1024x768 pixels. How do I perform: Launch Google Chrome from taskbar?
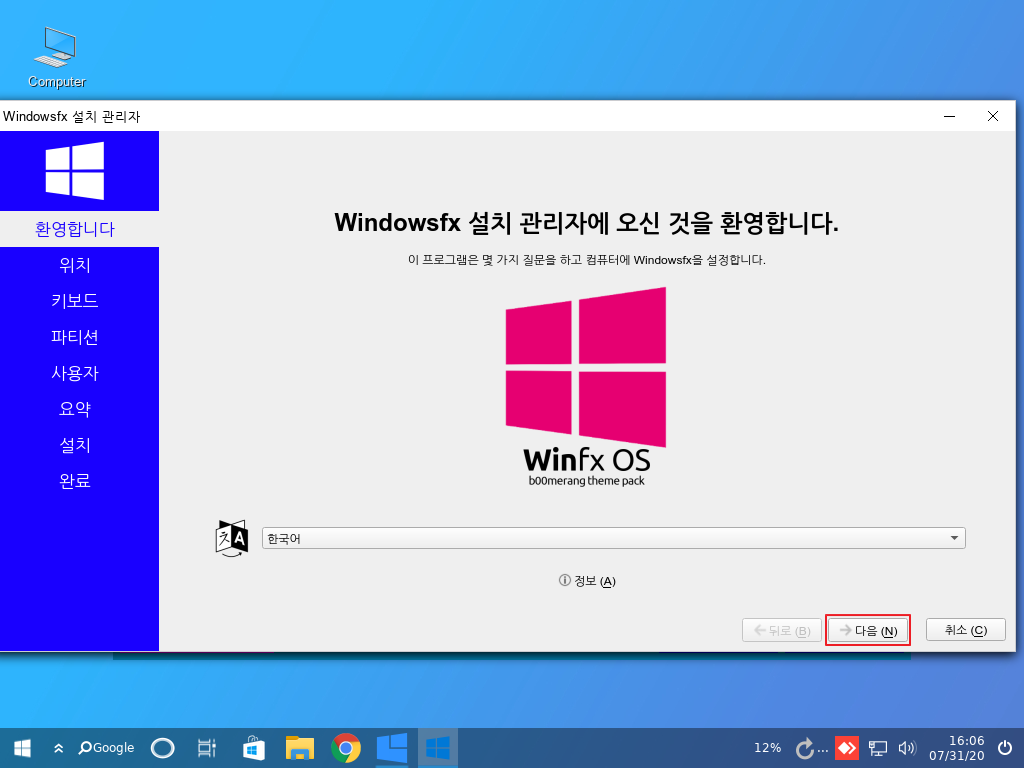pyautogui.click(x=345, y=748)
